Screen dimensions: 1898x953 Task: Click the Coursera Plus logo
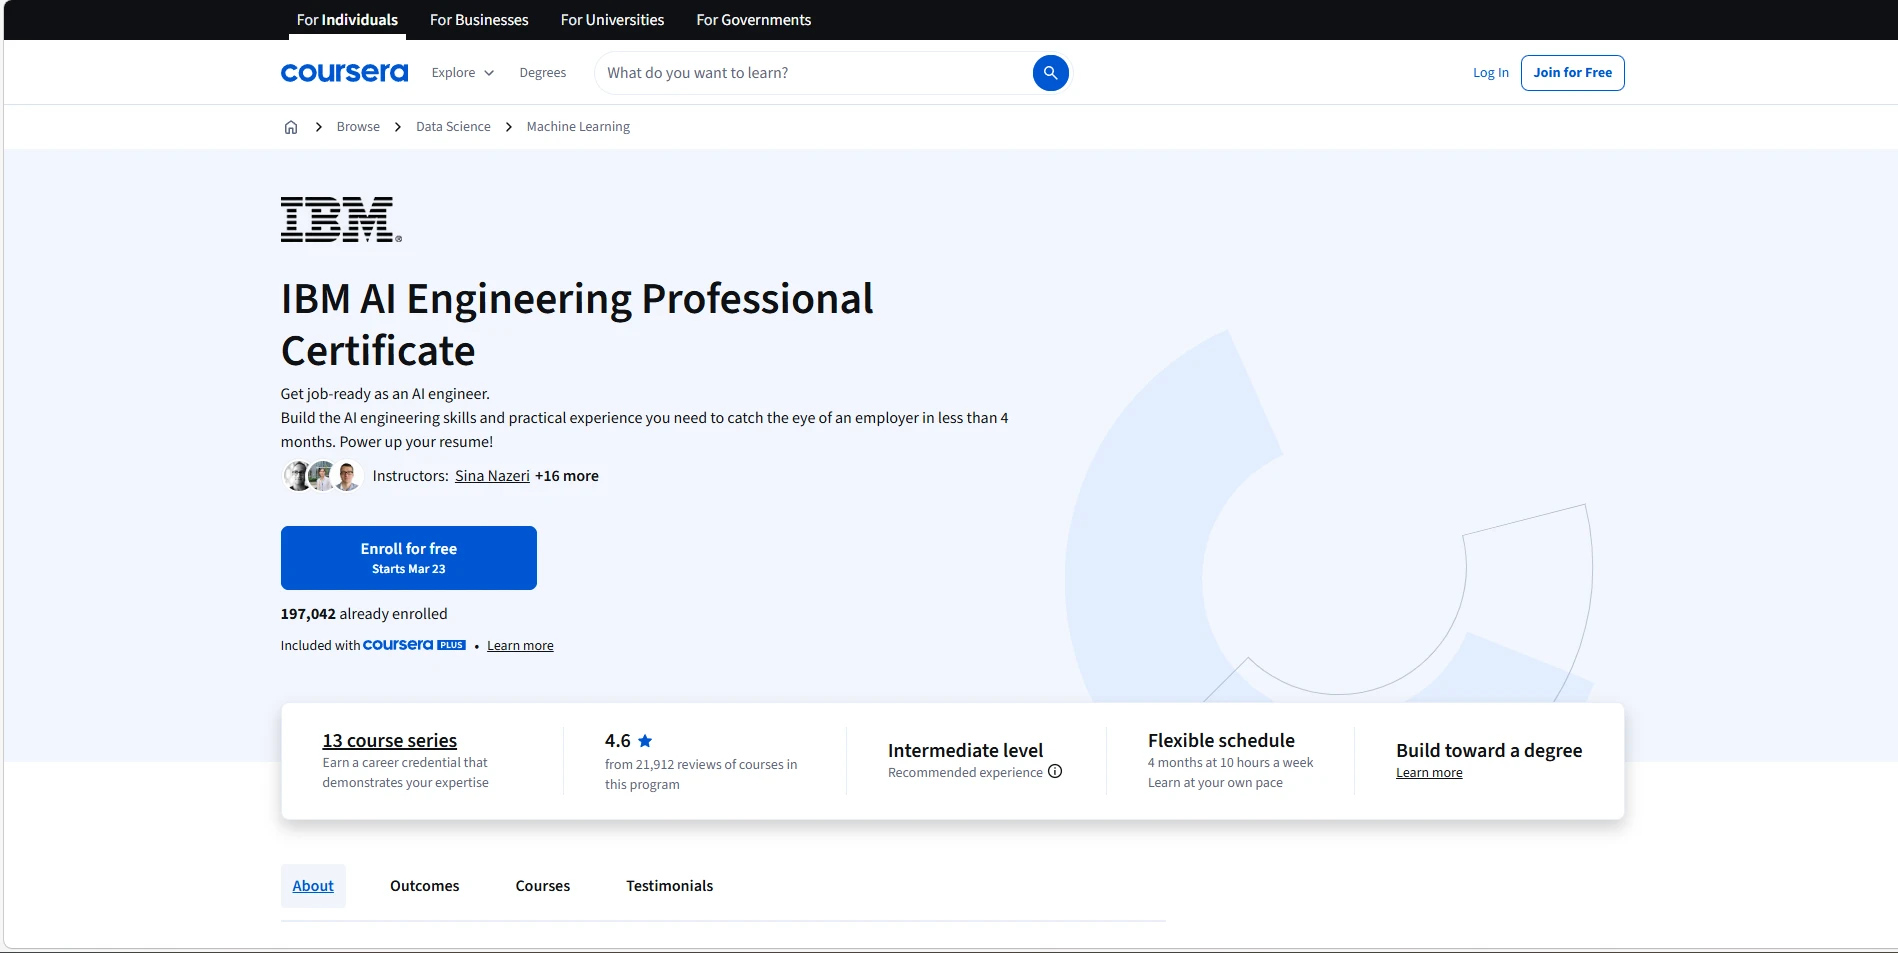point(413,645)
